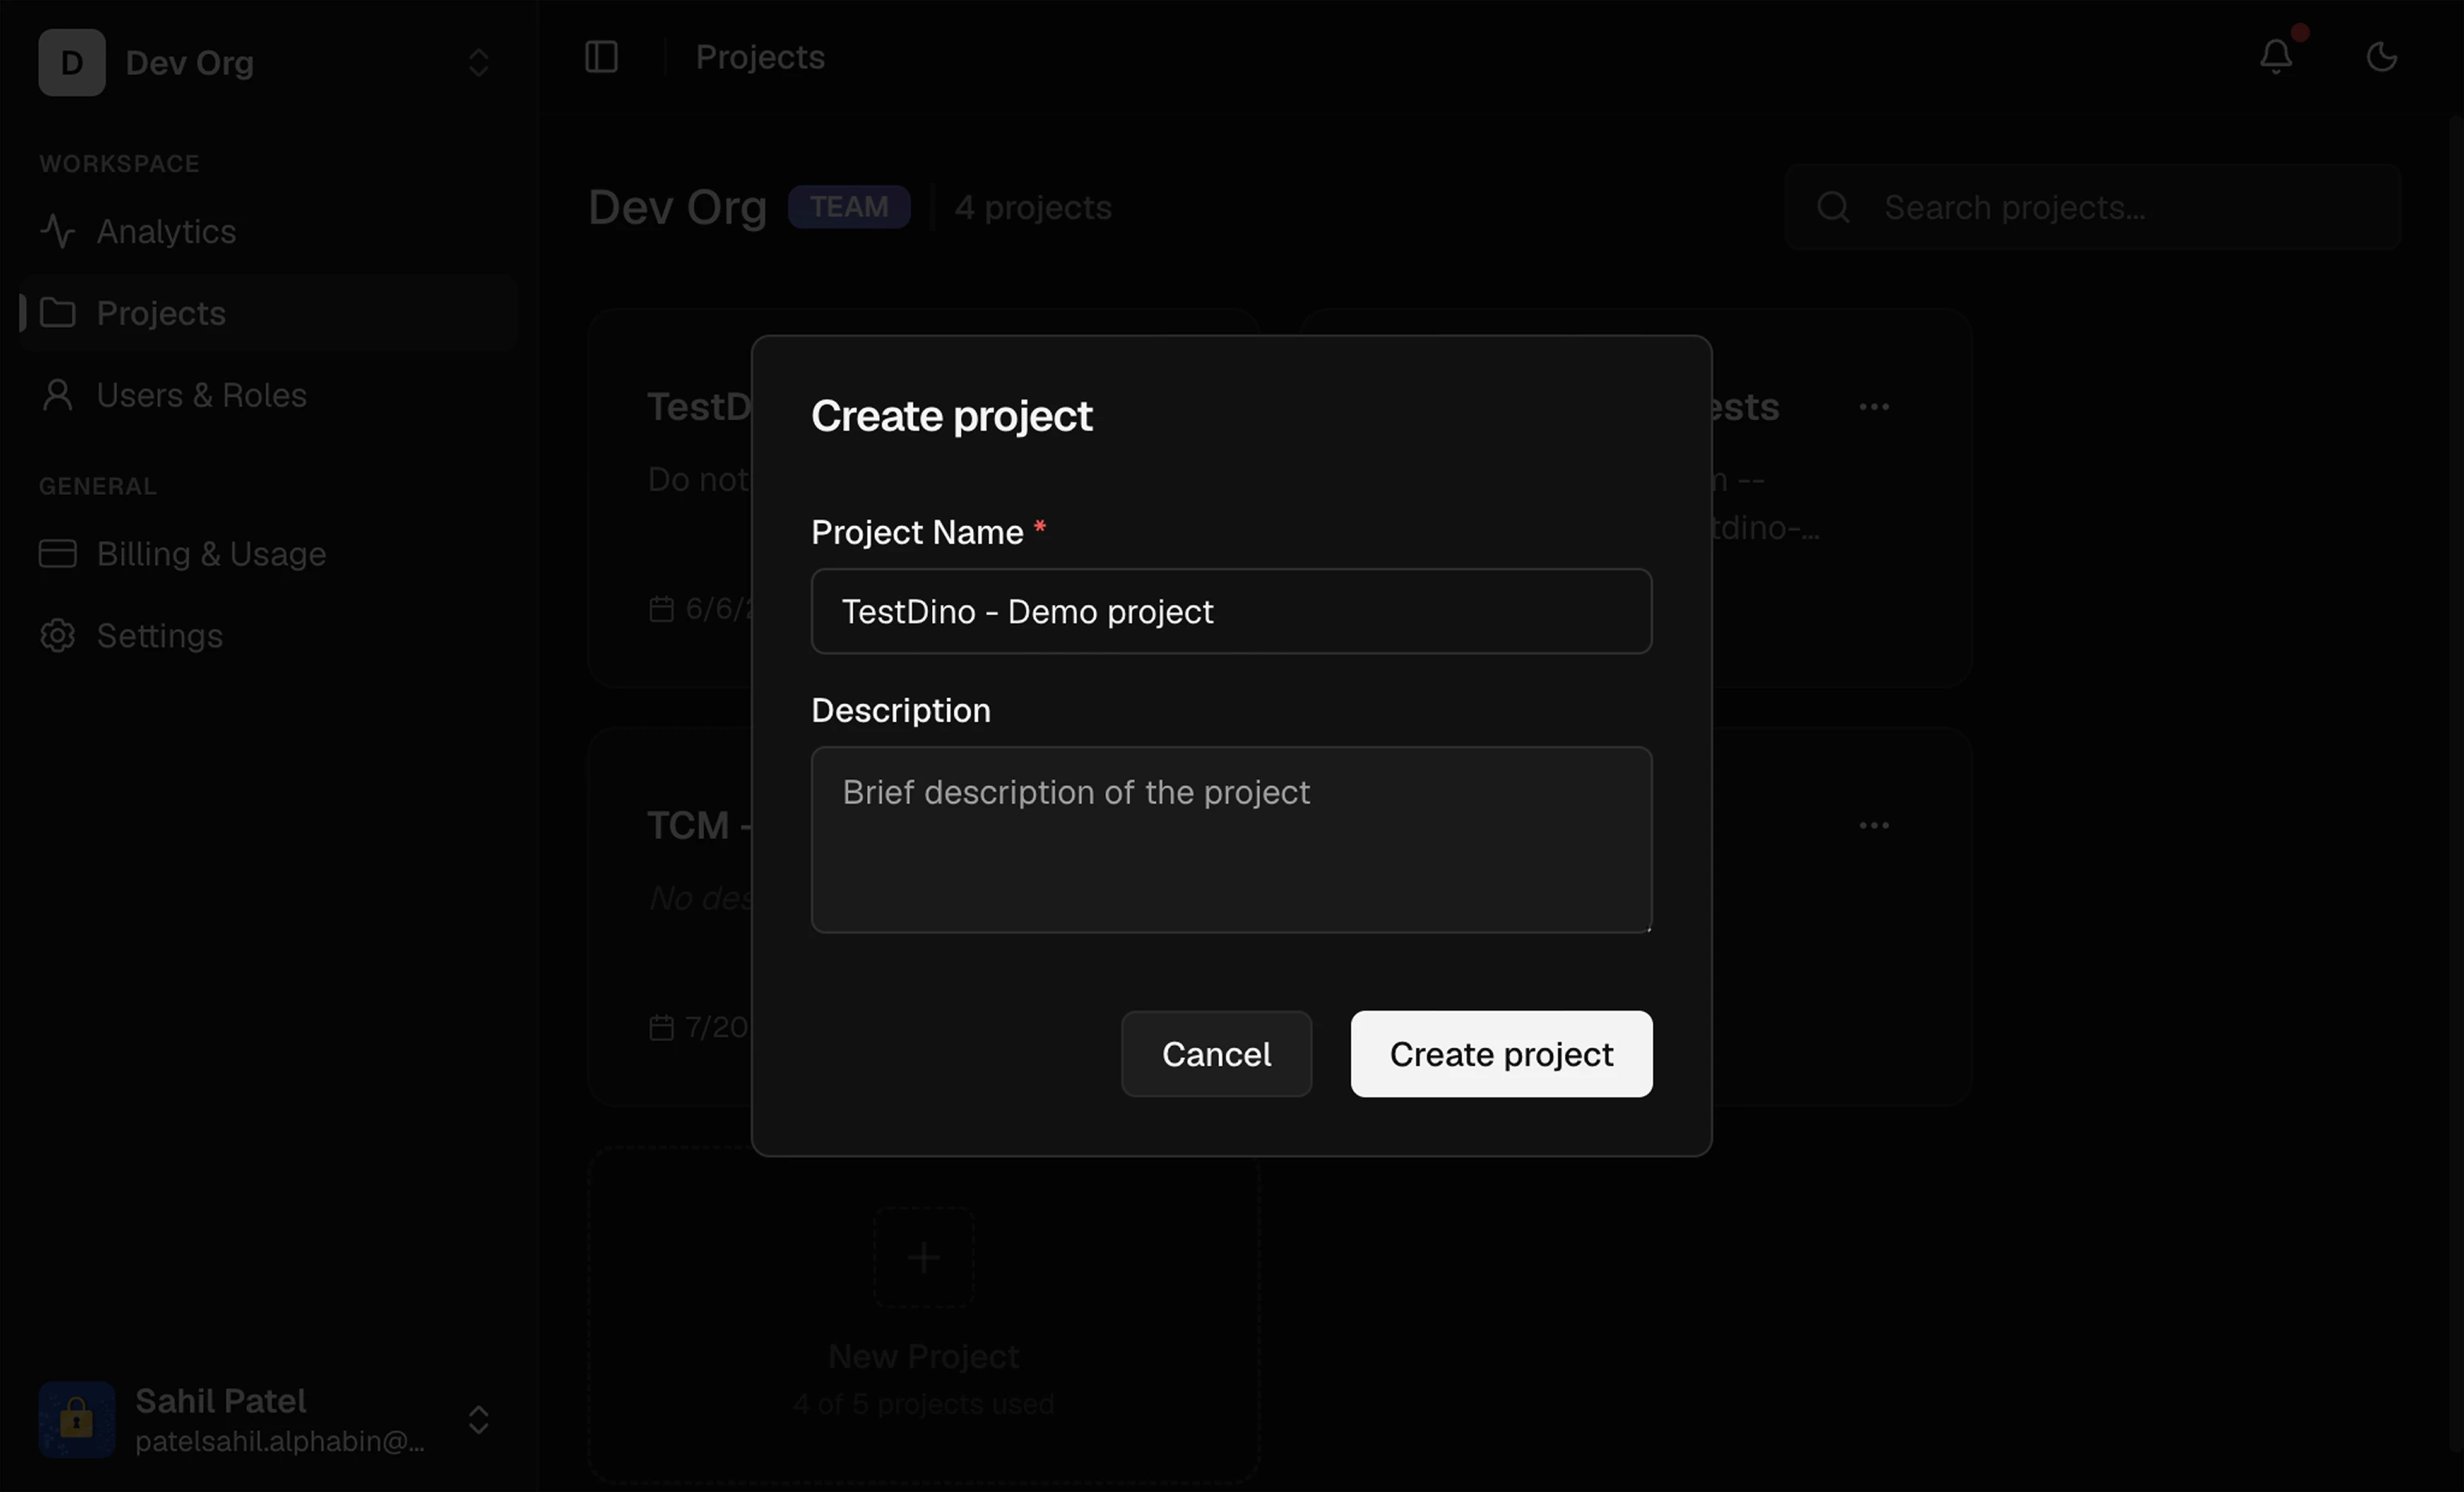The image size is (2464, 1492).
Task: Click the search magnifier icon
Action: click(1833, 207)
